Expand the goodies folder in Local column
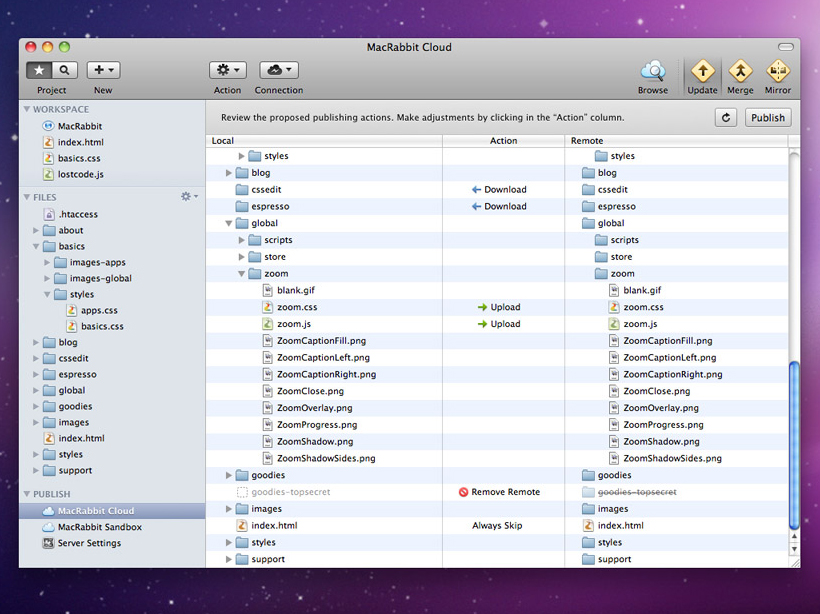Viewport: 820px width, 614px height. pos(229,475)
